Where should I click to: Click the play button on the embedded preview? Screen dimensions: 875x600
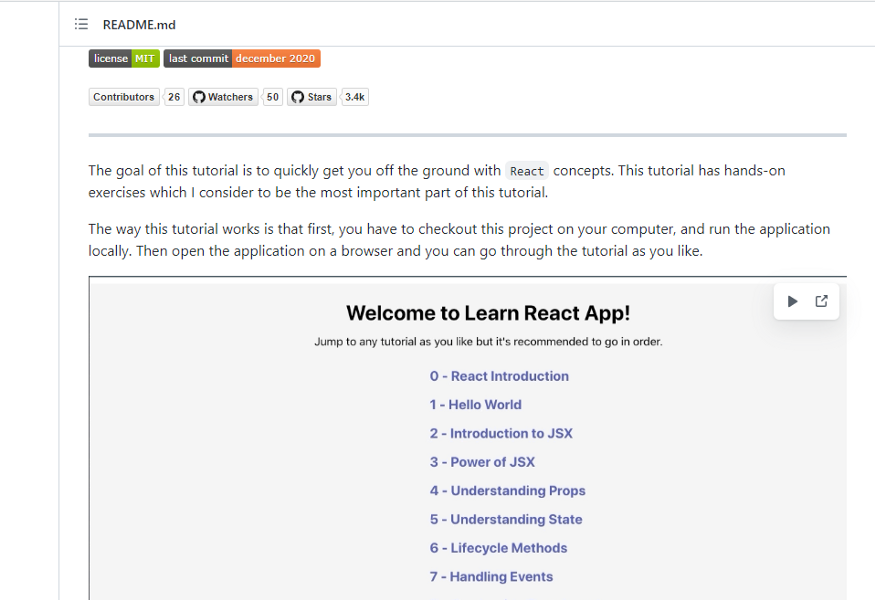pos(792,301)
